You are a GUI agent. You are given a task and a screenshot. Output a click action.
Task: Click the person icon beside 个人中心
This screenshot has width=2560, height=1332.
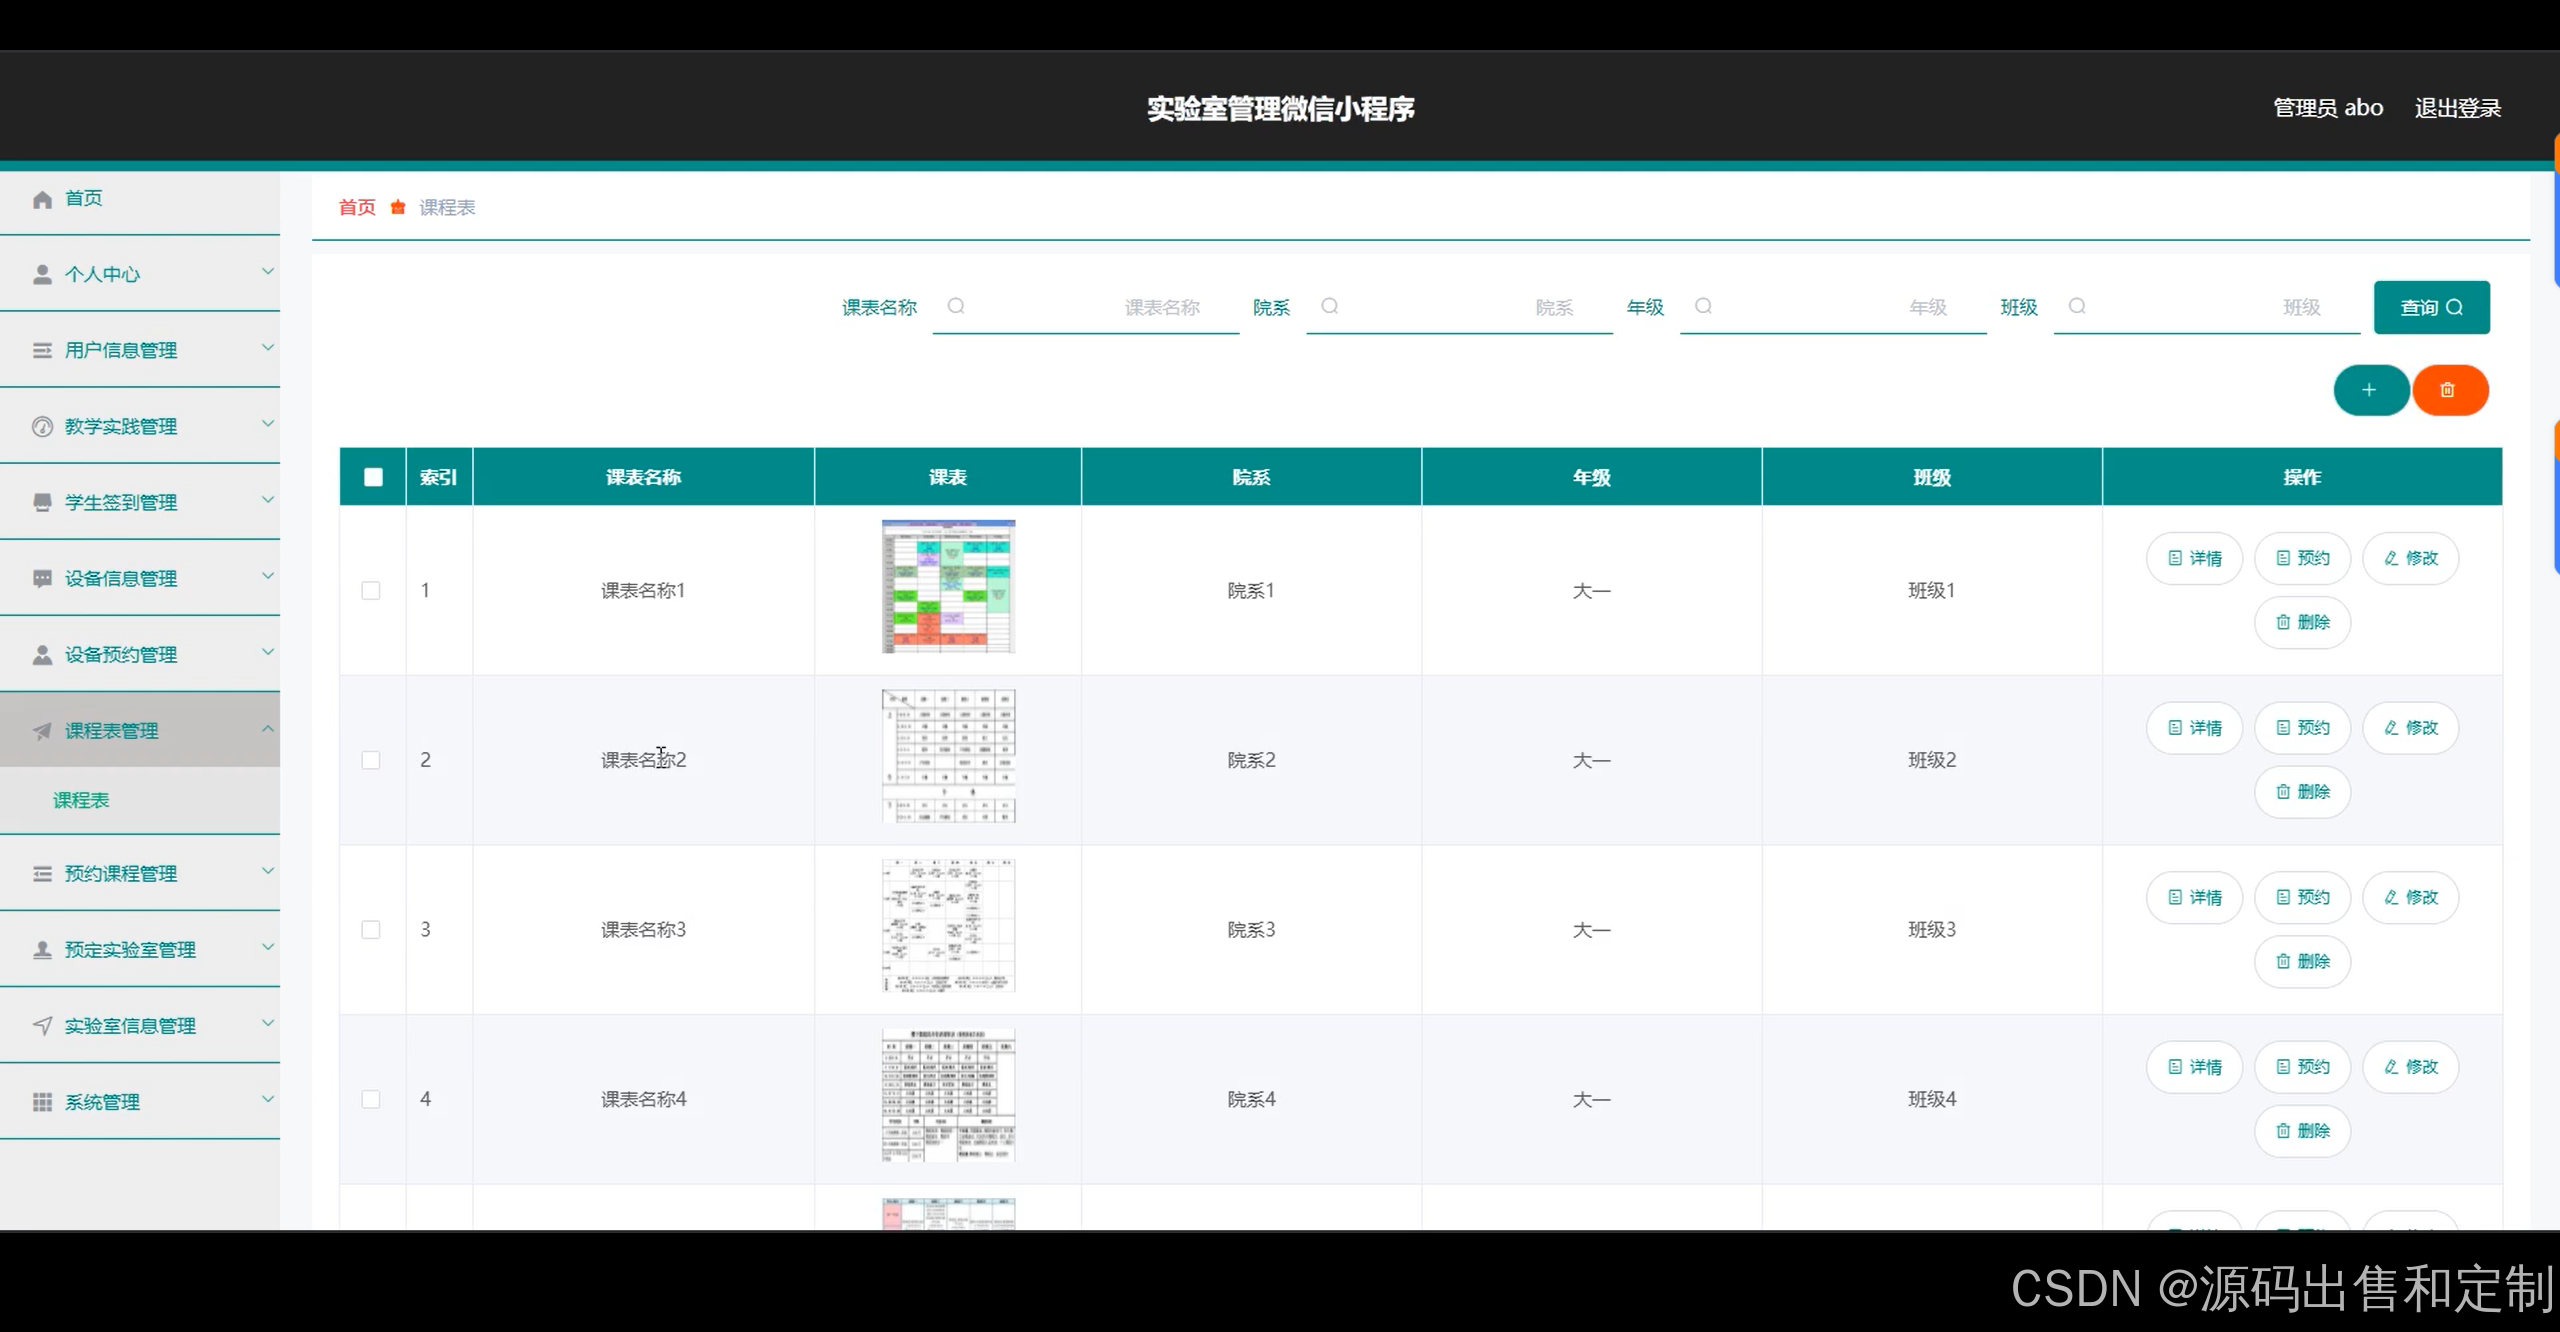tap(42, 274)
